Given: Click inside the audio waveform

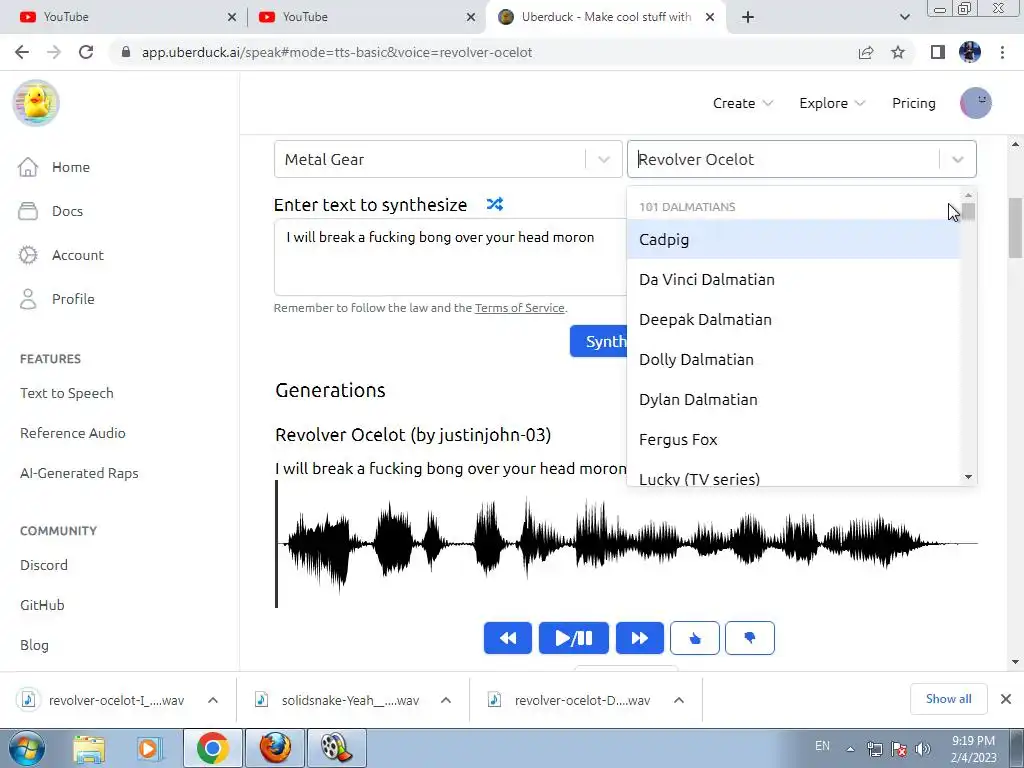Looking at the screenshot, I should 627,543.
